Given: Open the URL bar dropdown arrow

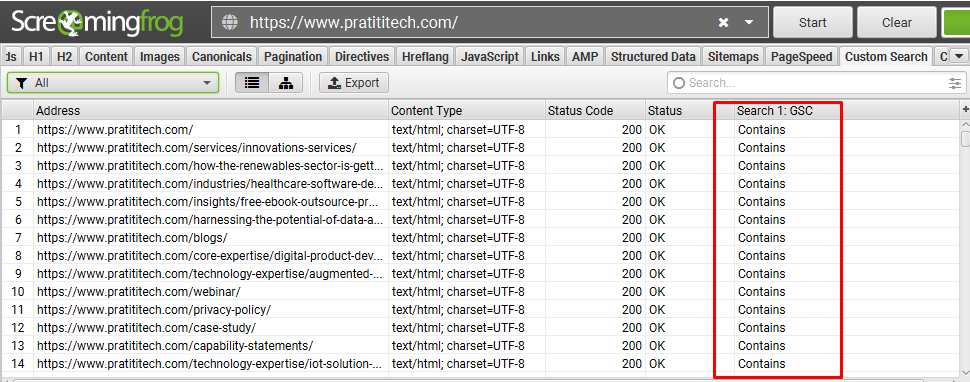Looking at the screenshot, I should click(749, 23).
